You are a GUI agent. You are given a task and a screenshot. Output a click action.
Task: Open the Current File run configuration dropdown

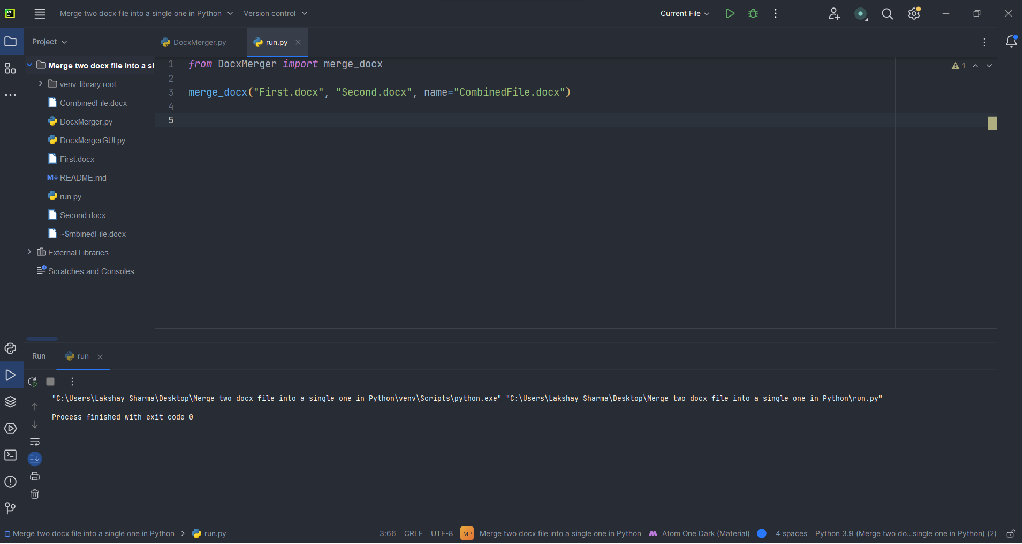685,13
